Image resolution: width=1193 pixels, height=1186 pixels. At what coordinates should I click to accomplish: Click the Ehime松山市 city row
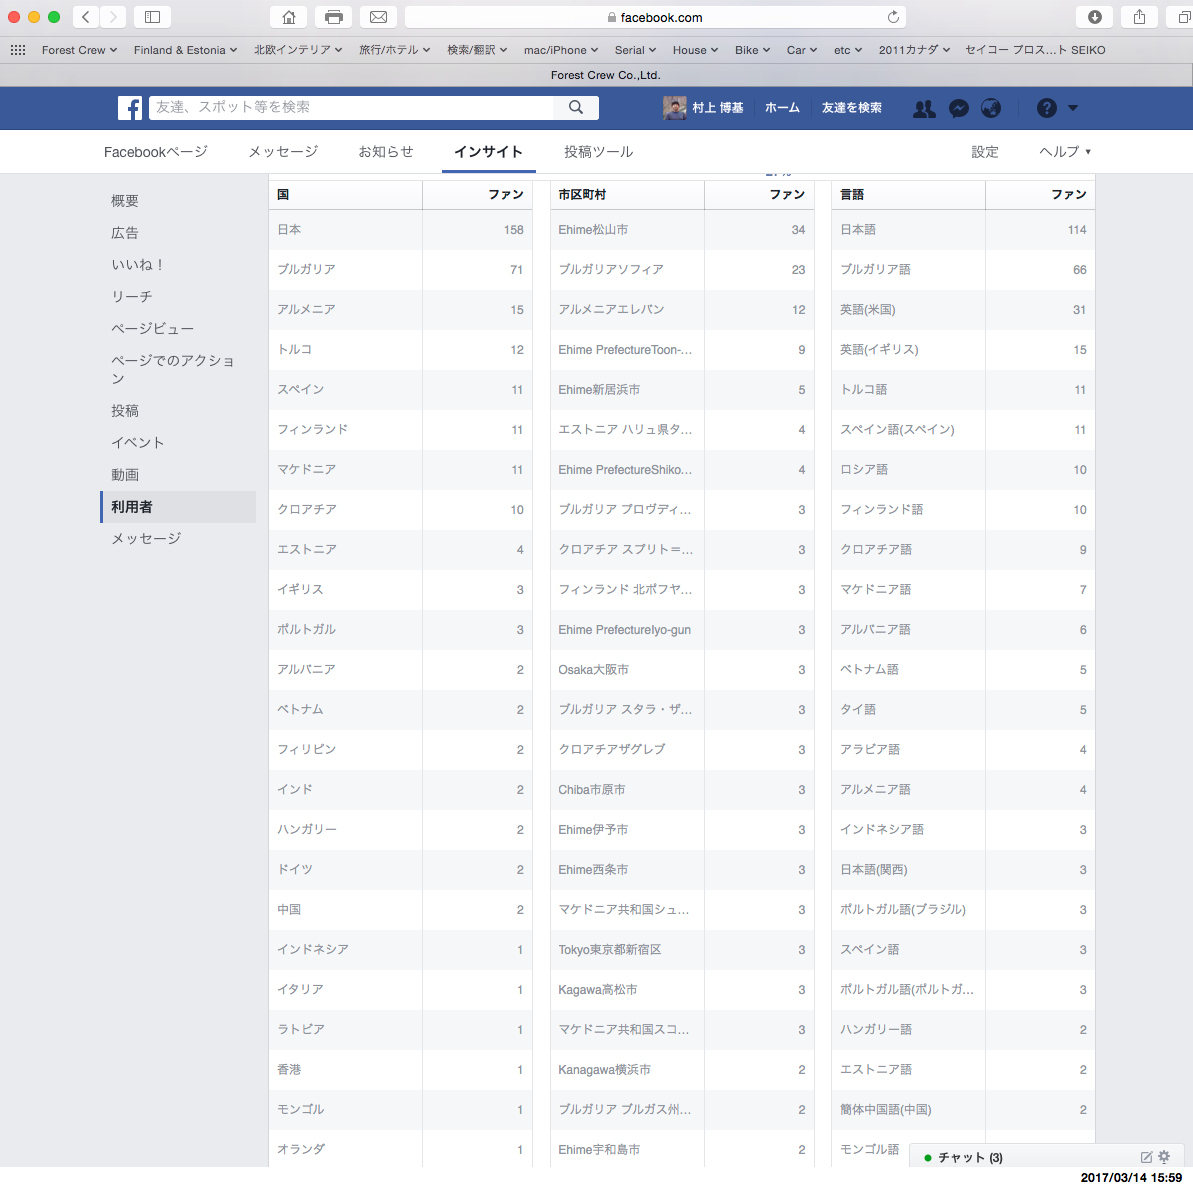[682, 230]
